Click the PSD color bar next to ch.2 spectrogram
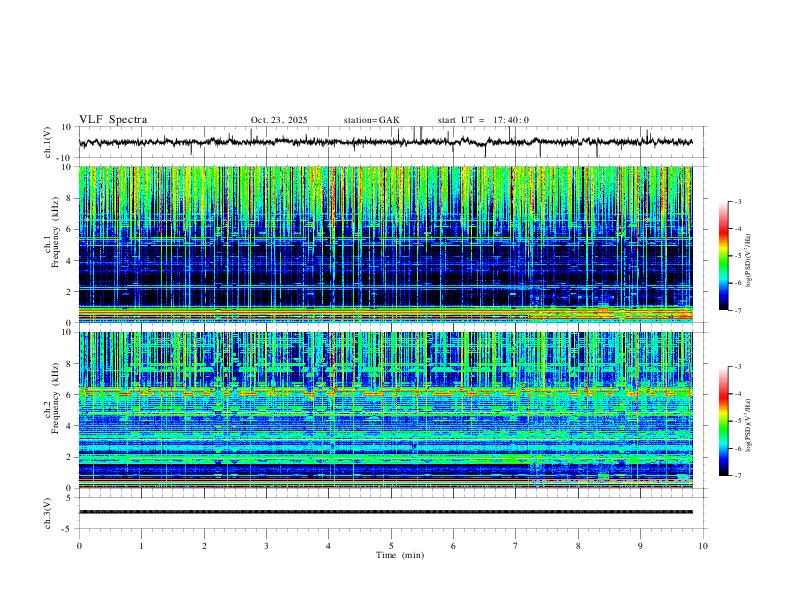The width and height of the screenshot is (792, 612). [x=724, y=421]
